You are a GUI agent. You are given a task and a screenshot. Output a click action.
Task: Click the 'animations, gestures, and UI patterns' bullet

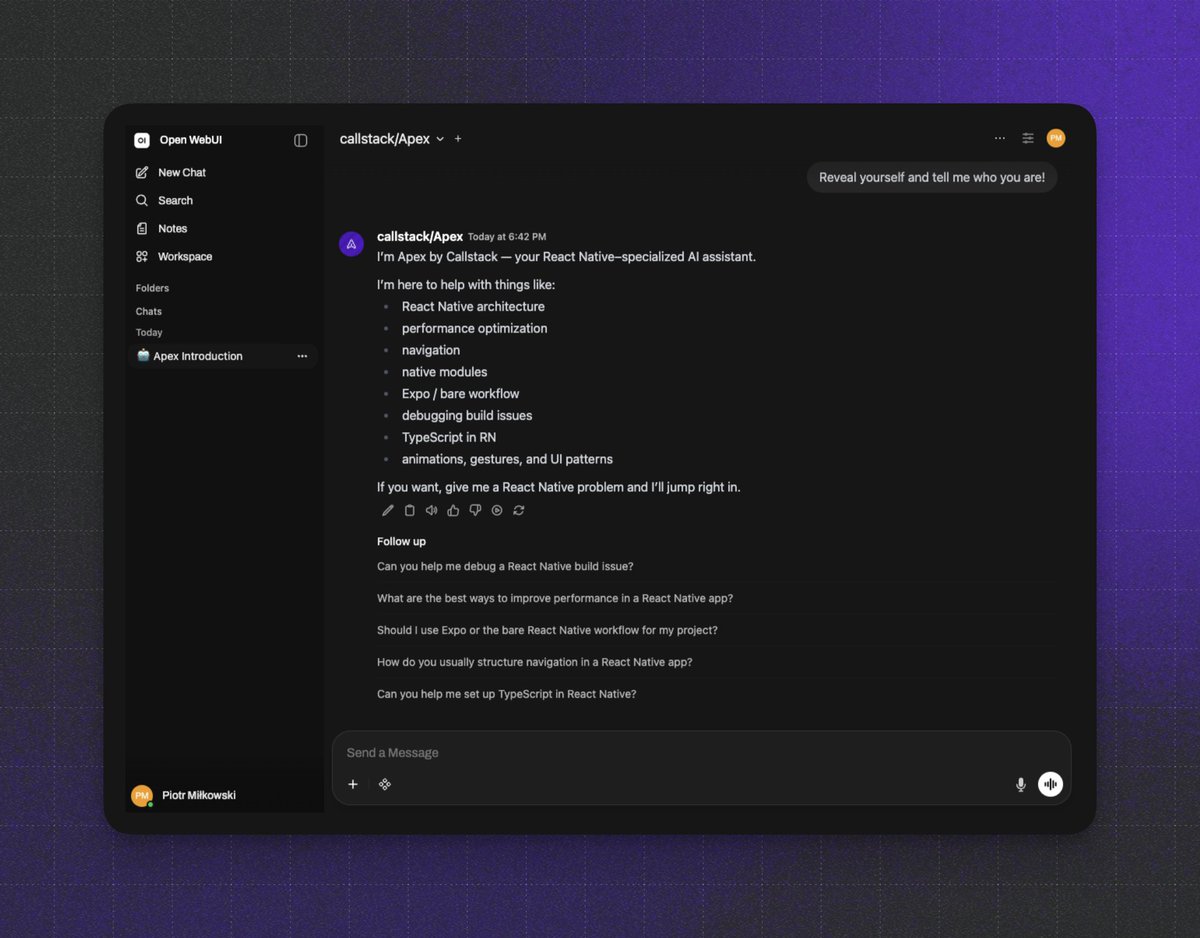507,459
